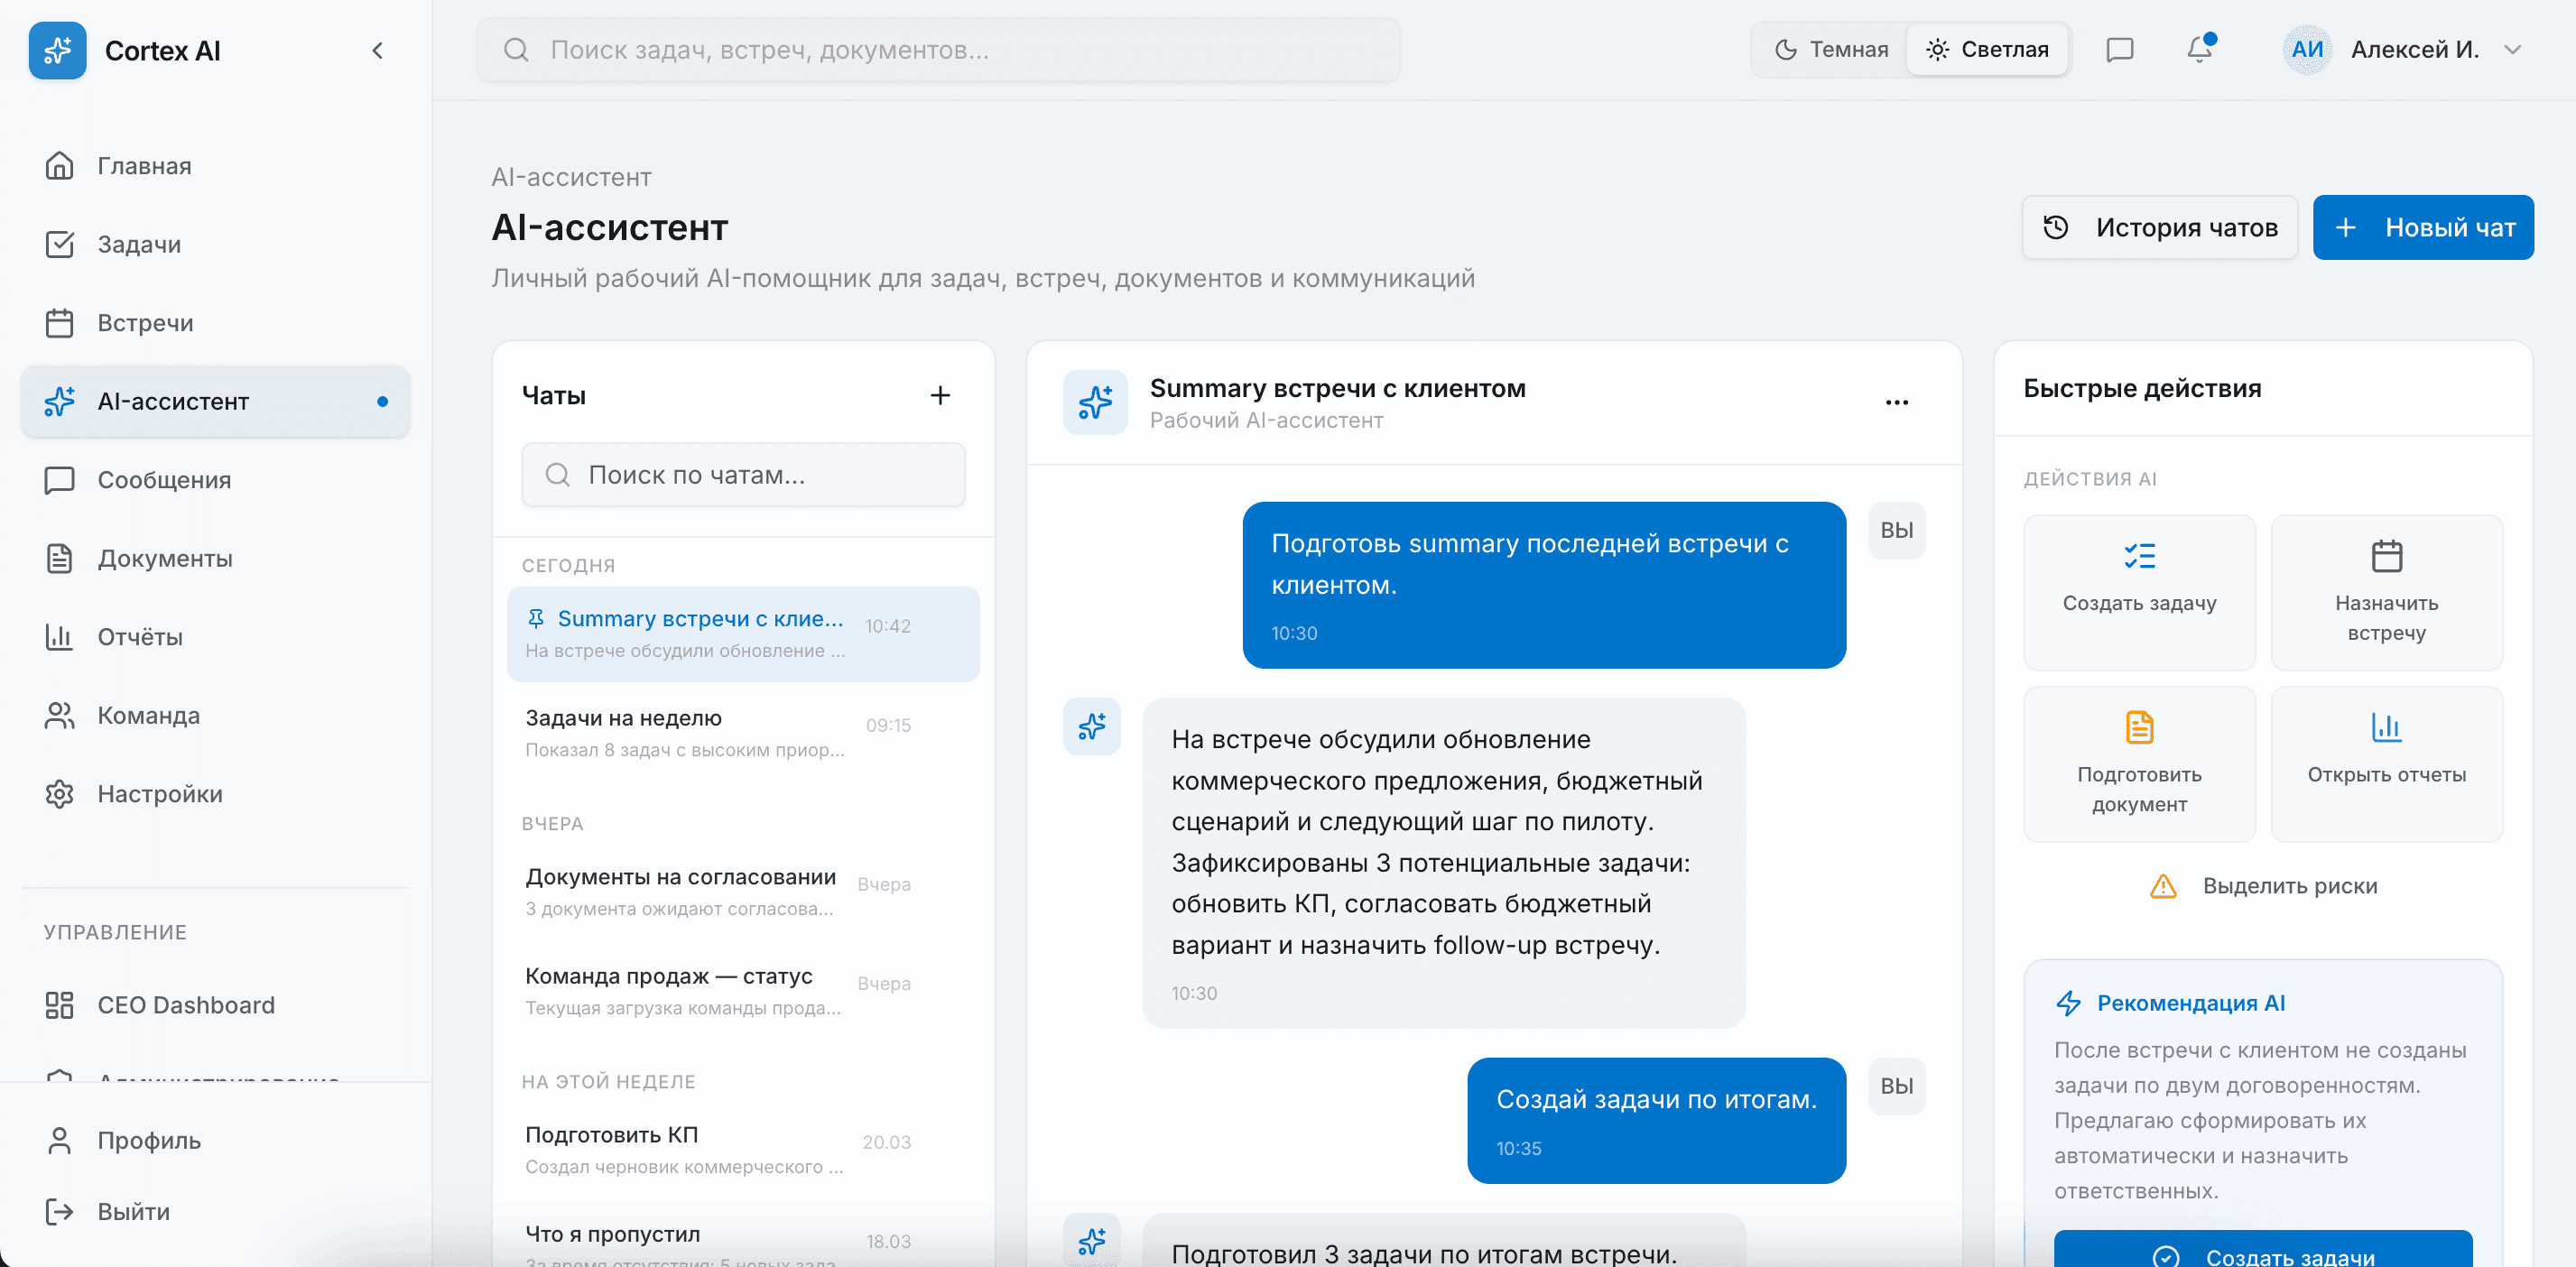Focus the Поиск по чатам field
This screenshot has height=1267, width=2576.
743,475
